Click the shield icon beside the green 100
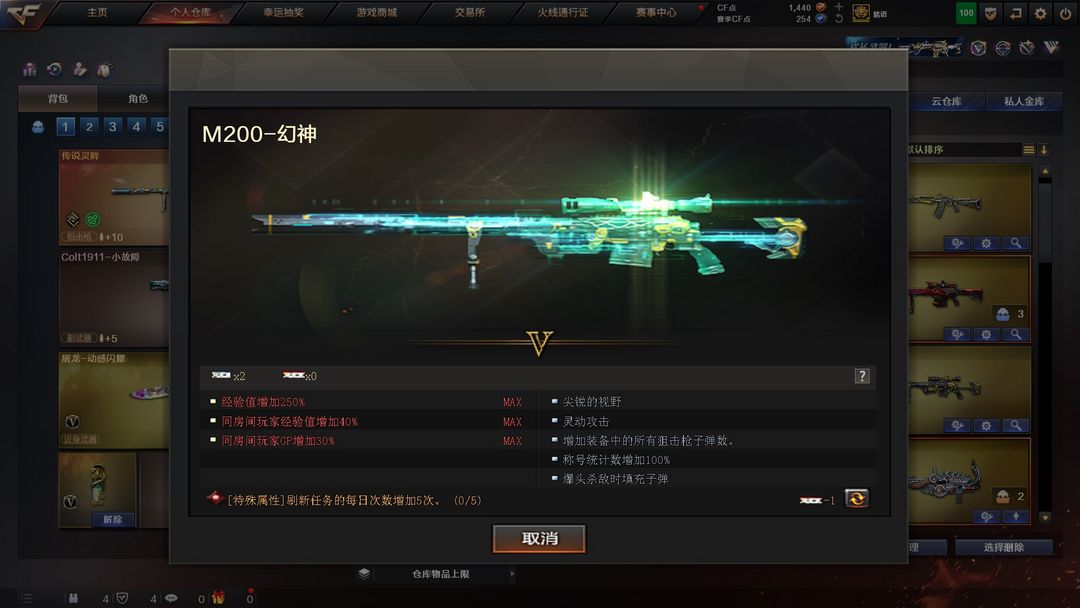Screen dimensions: 1080x608 (990, 13)
